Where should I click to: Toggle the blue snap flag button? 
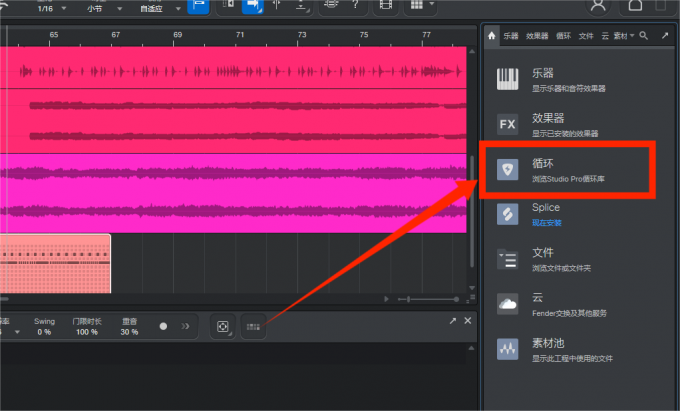tap(198, 6)
